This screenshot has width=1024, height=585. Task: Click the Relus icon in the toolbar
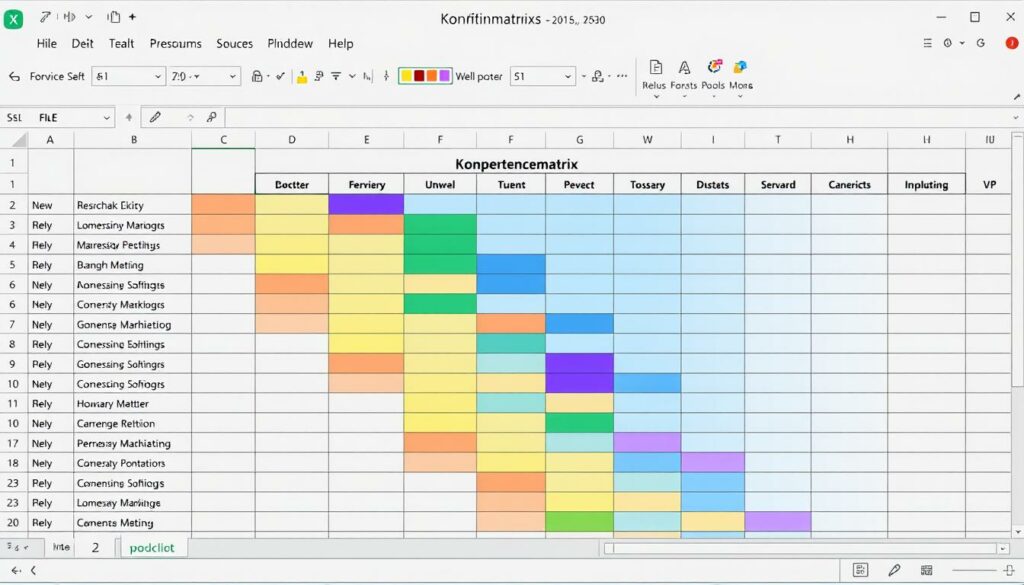(655, 68)
